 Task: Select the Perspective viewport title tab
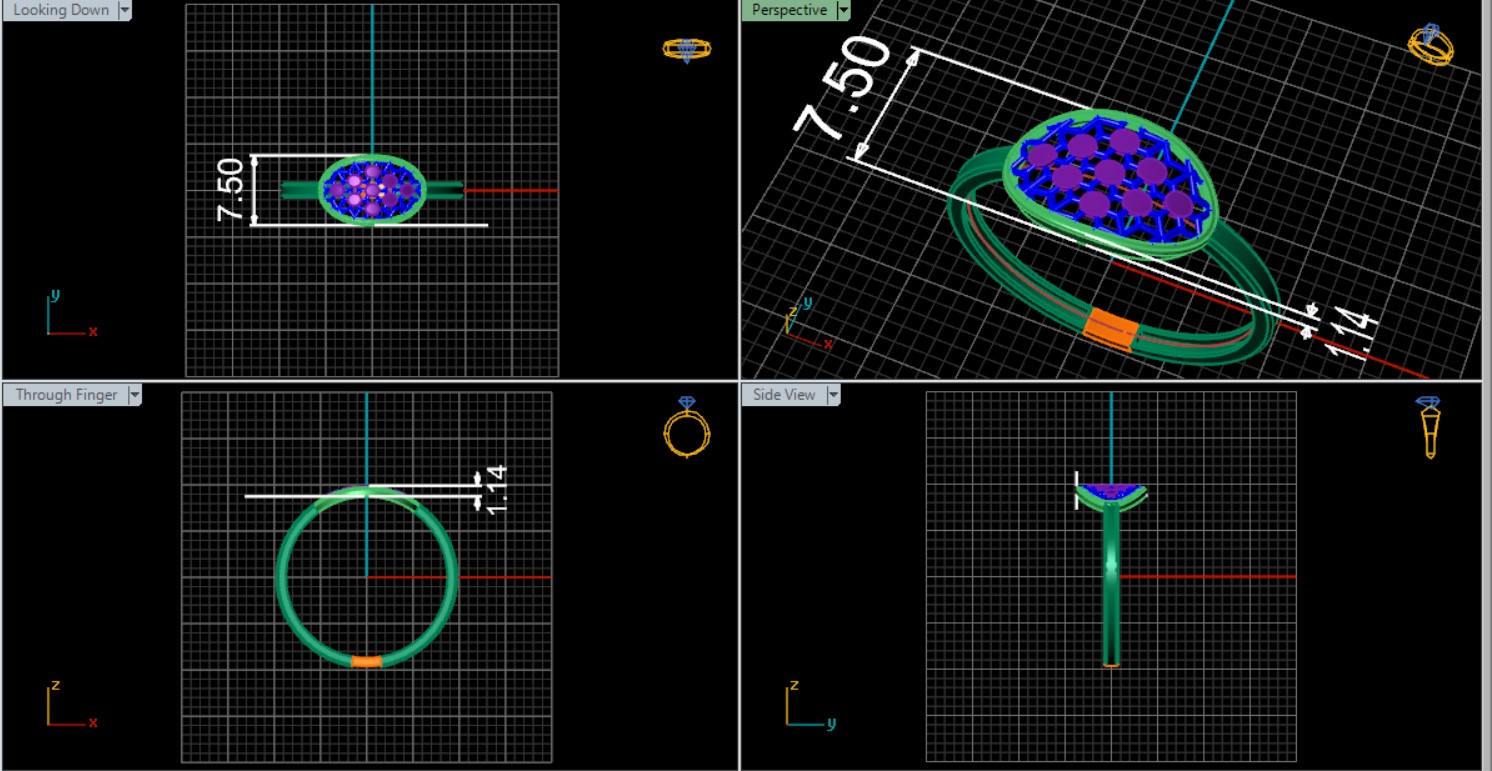(789, 10)
